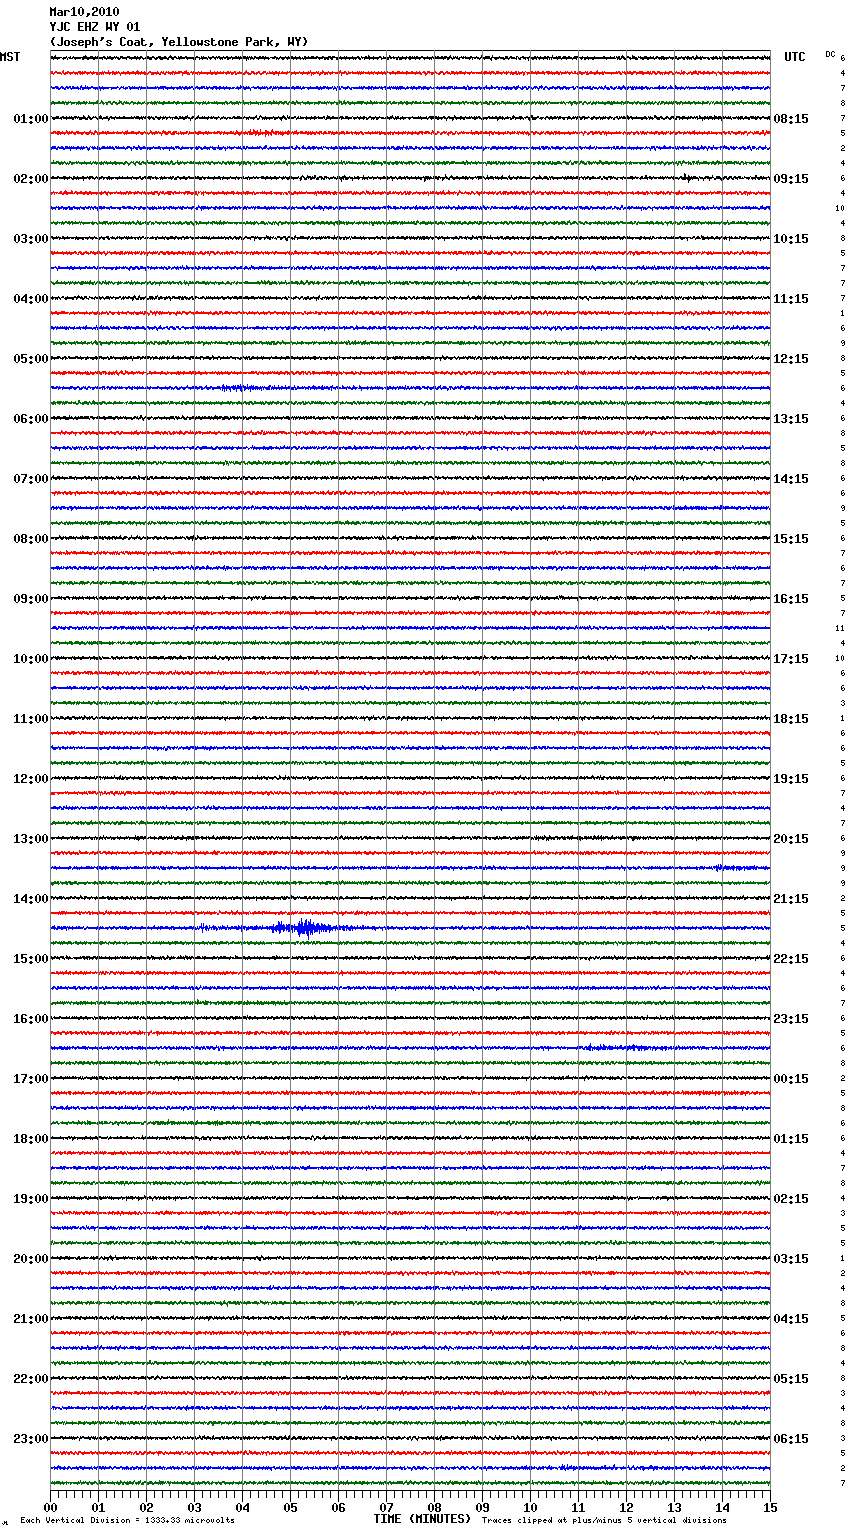Click the 22:15 UTC time label
The height and width of the screenshot is (1534, 850).
pos(791,959)
